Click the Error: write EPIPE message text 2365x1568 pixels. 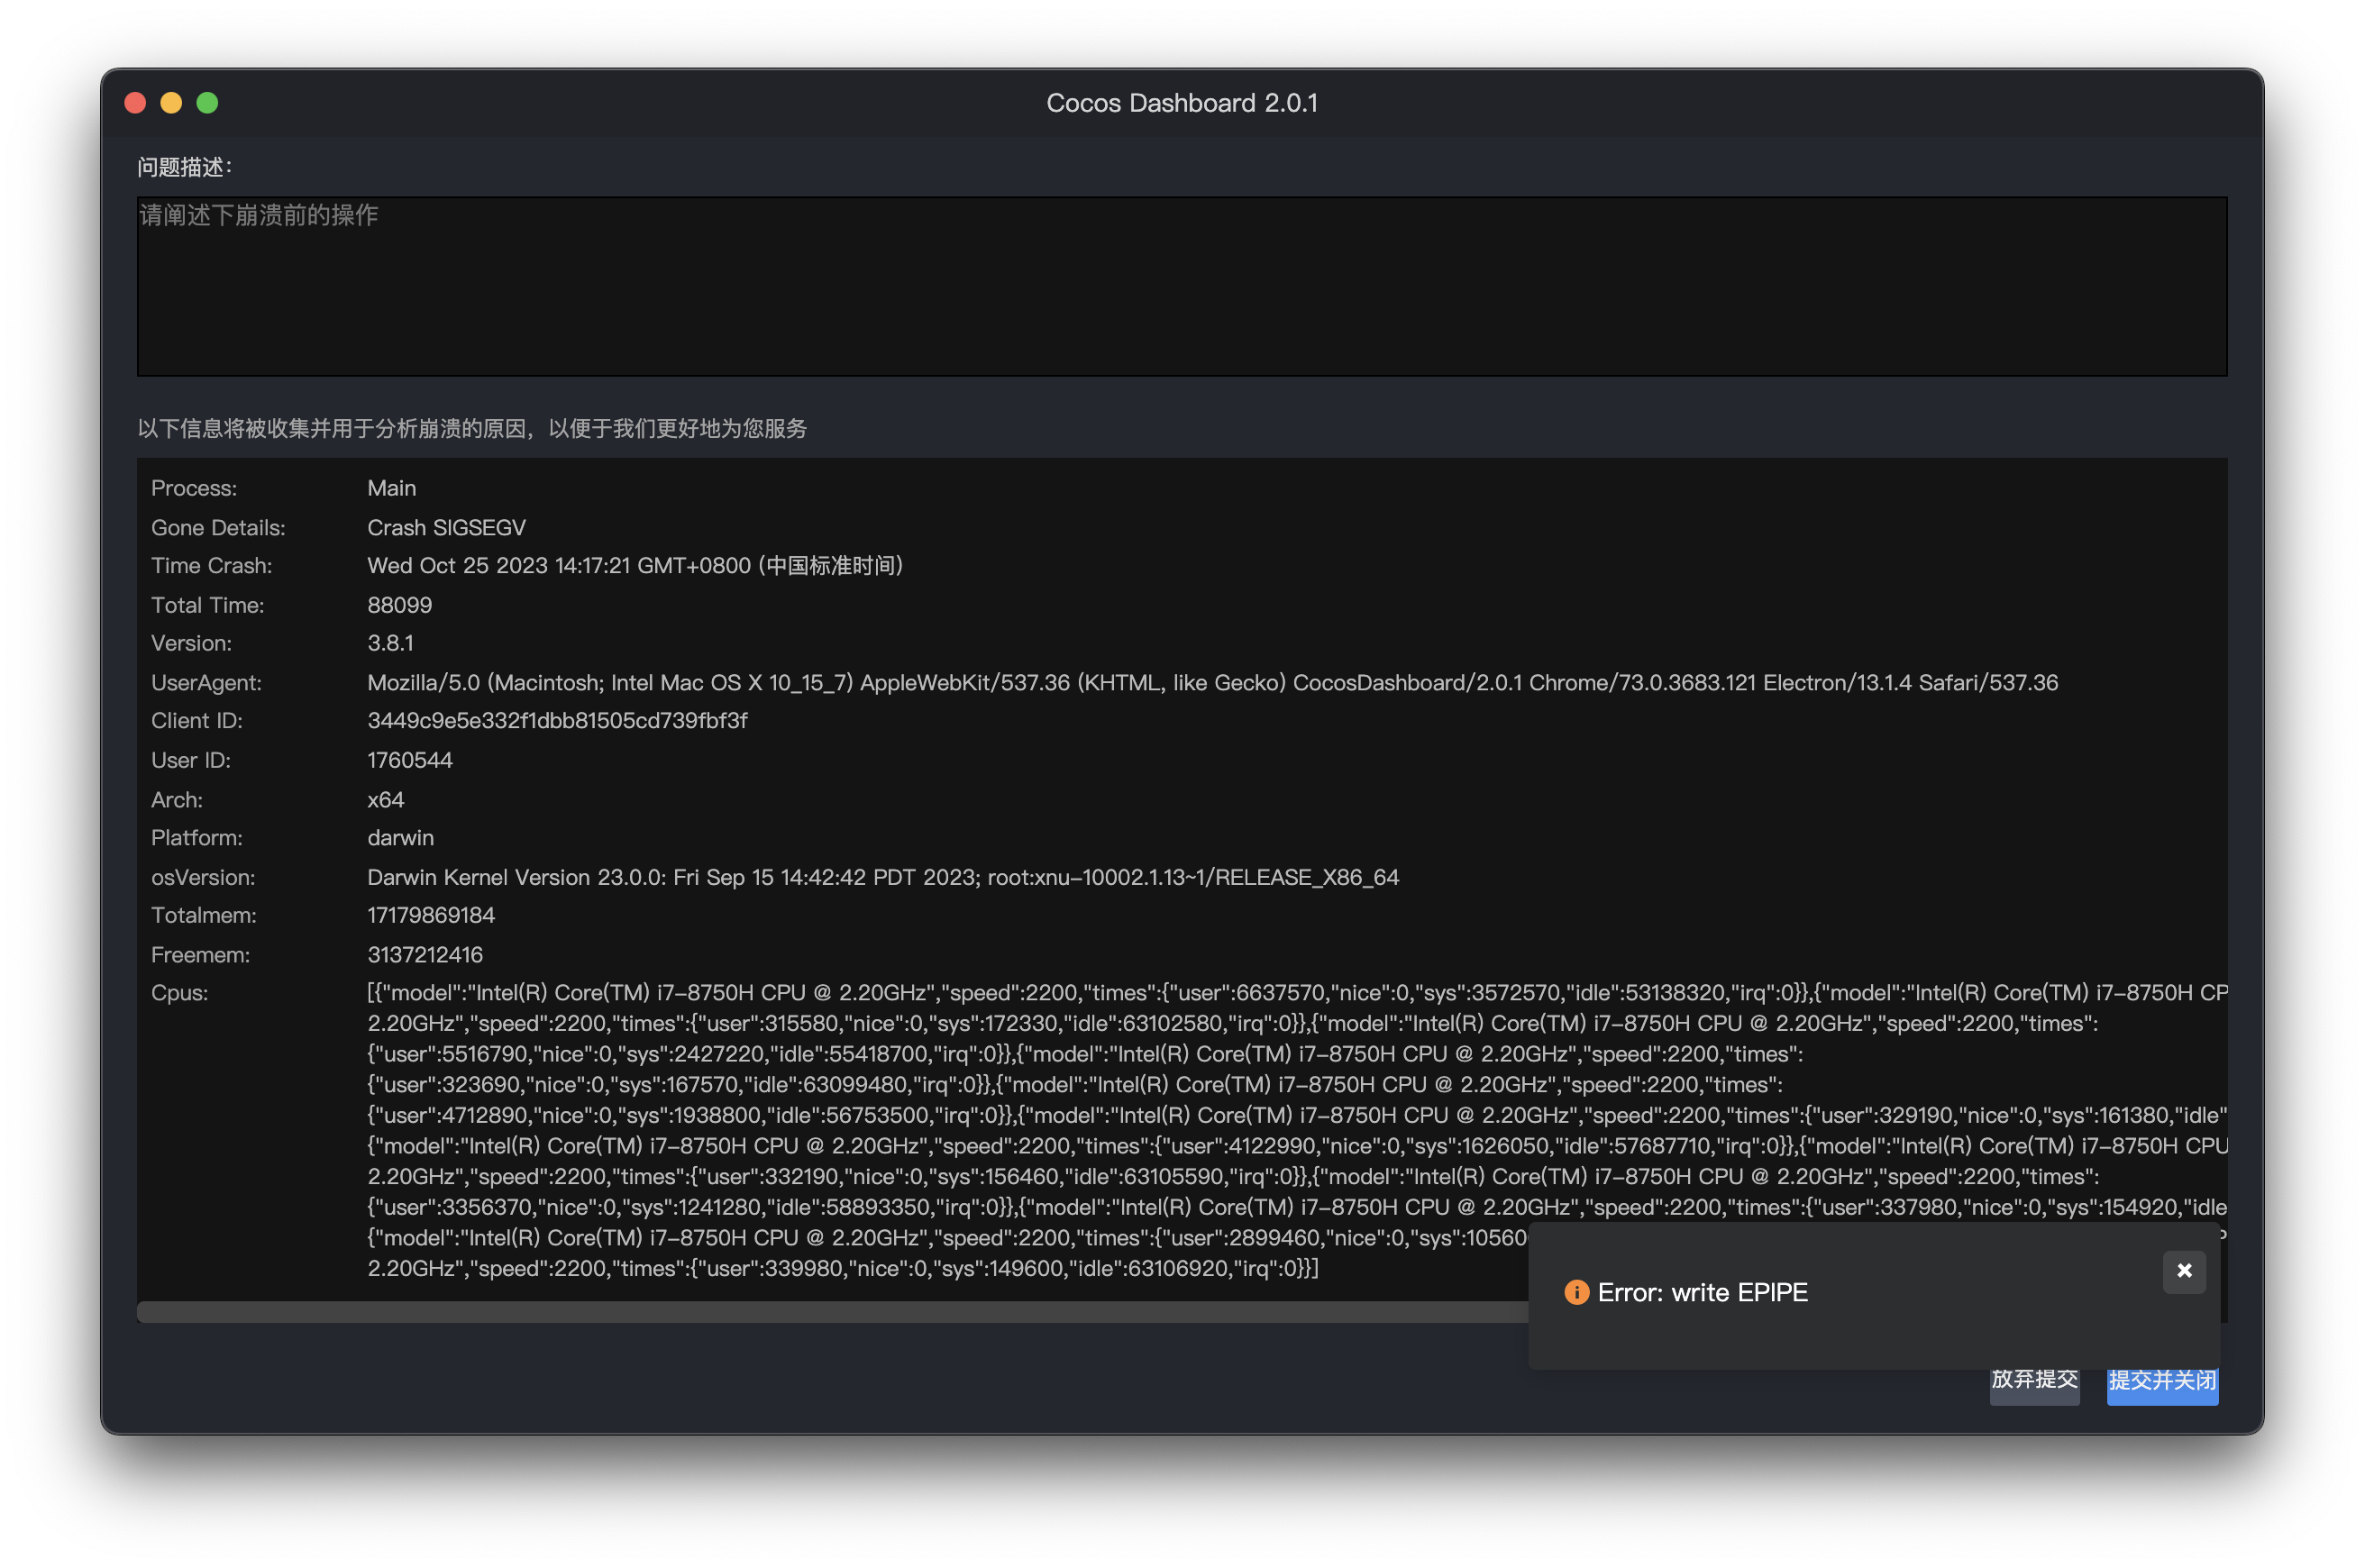(1702, 1292)
